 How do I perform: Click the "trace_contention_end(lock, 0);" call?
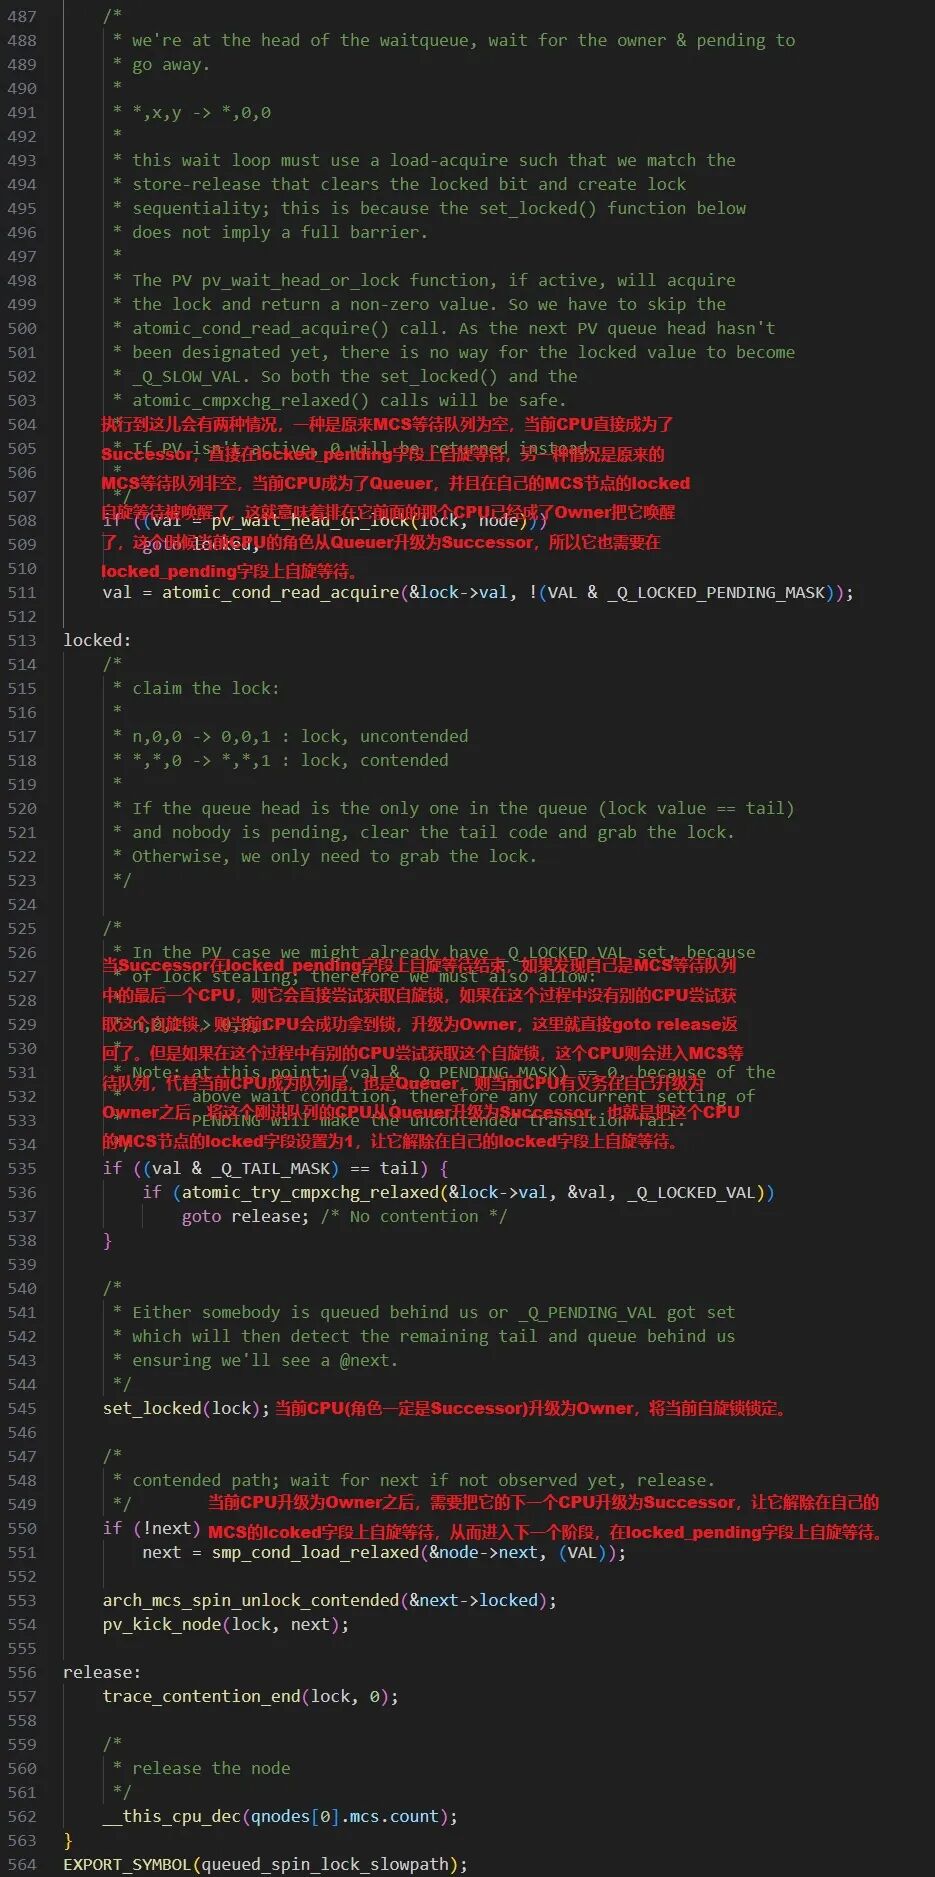pos(250,1696)
